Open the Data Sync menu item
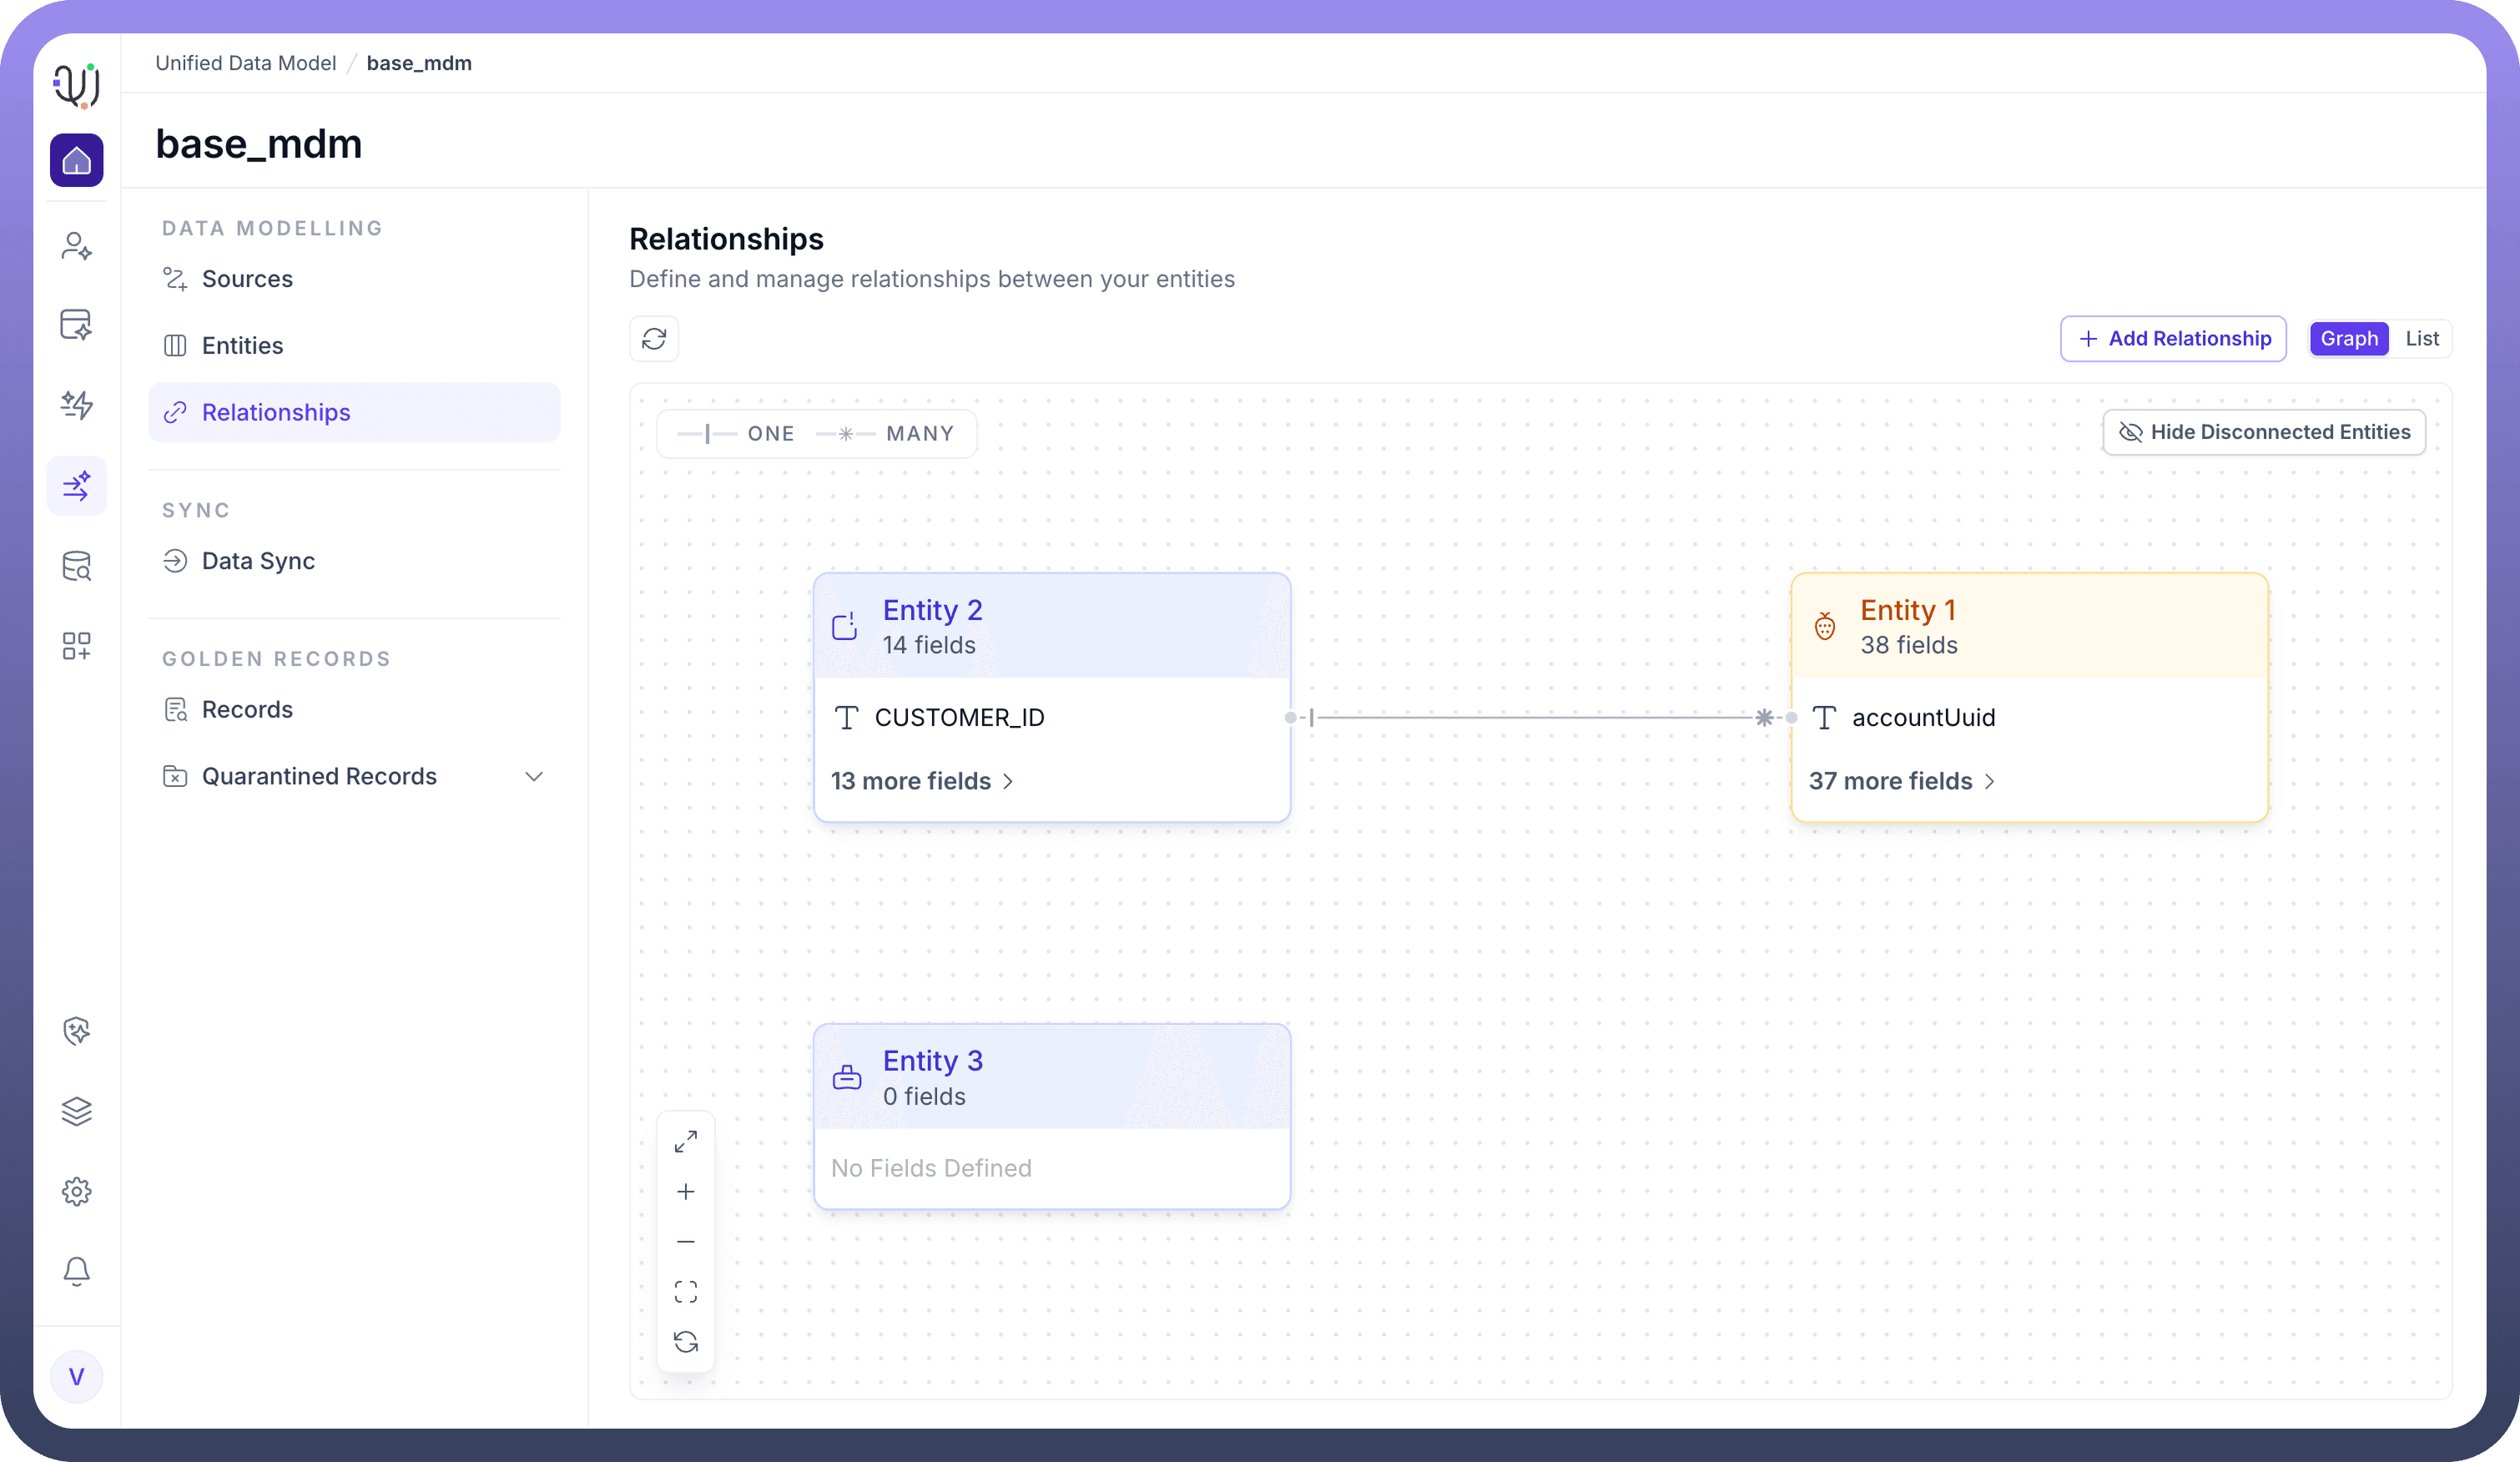 pyautogui.click(x=258, y=561)
